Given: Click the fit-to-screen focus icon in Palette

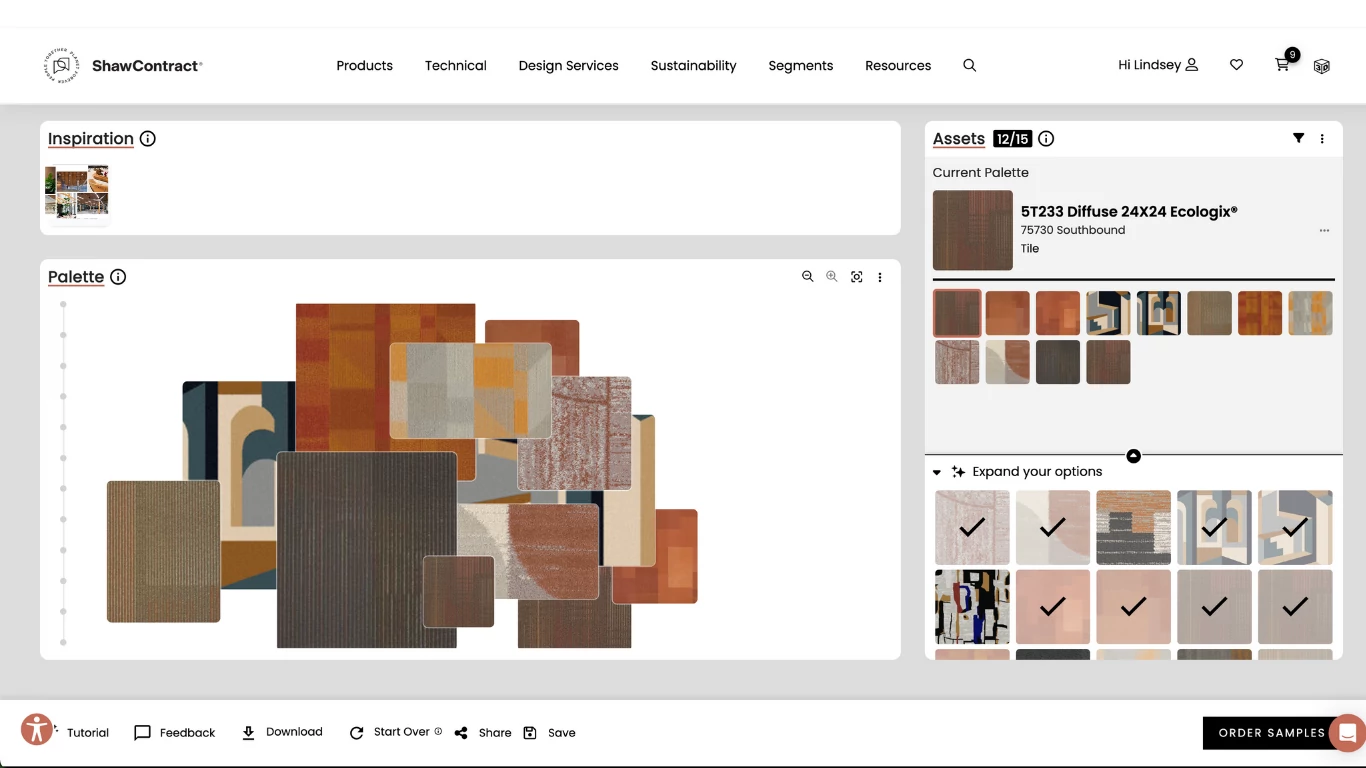Looking at the screenshot, I should tap(857, 276).
